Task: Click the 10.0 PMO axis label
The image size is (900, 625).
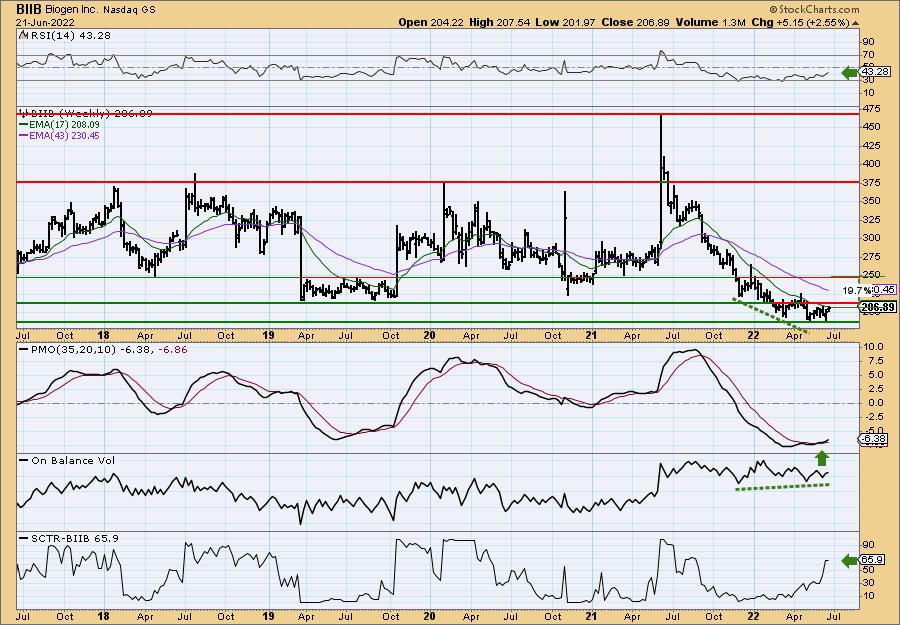Action: (872, 347)
